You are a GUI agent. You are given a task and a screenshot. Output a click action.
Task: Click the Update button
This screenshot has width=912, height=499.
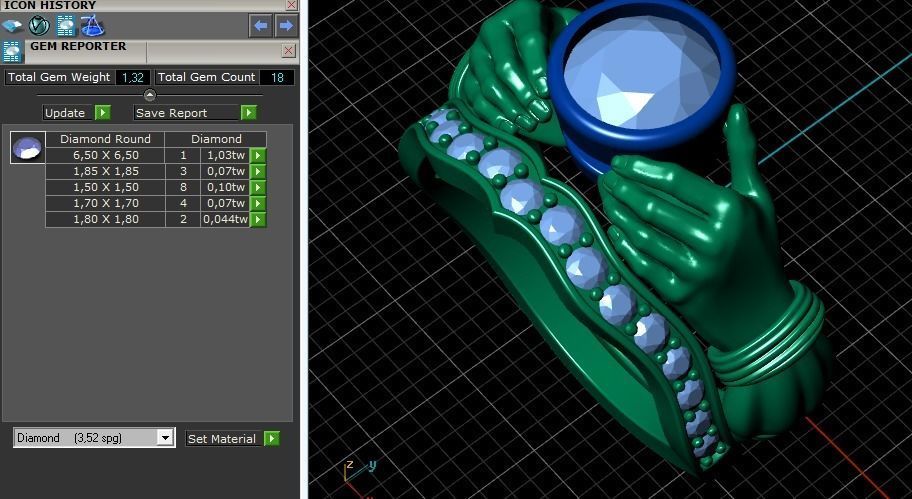[65, 113]
